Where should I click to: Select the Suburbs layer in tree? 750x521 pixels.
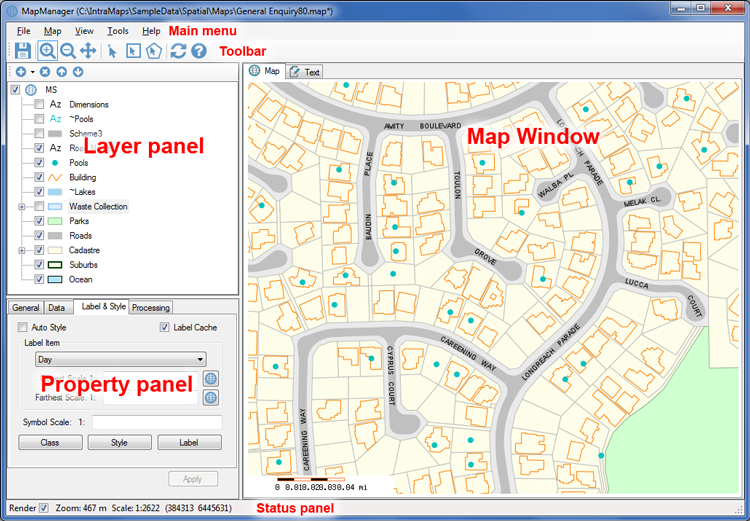[x=83, y=265]
